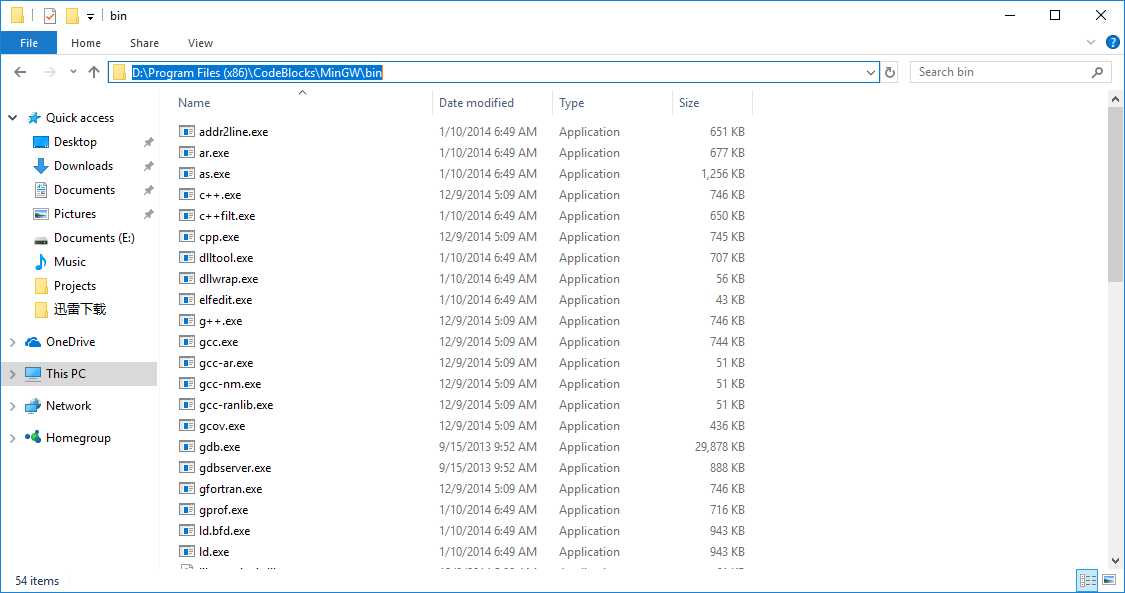Select the c++.exe file icon

(x=187, y=195)
